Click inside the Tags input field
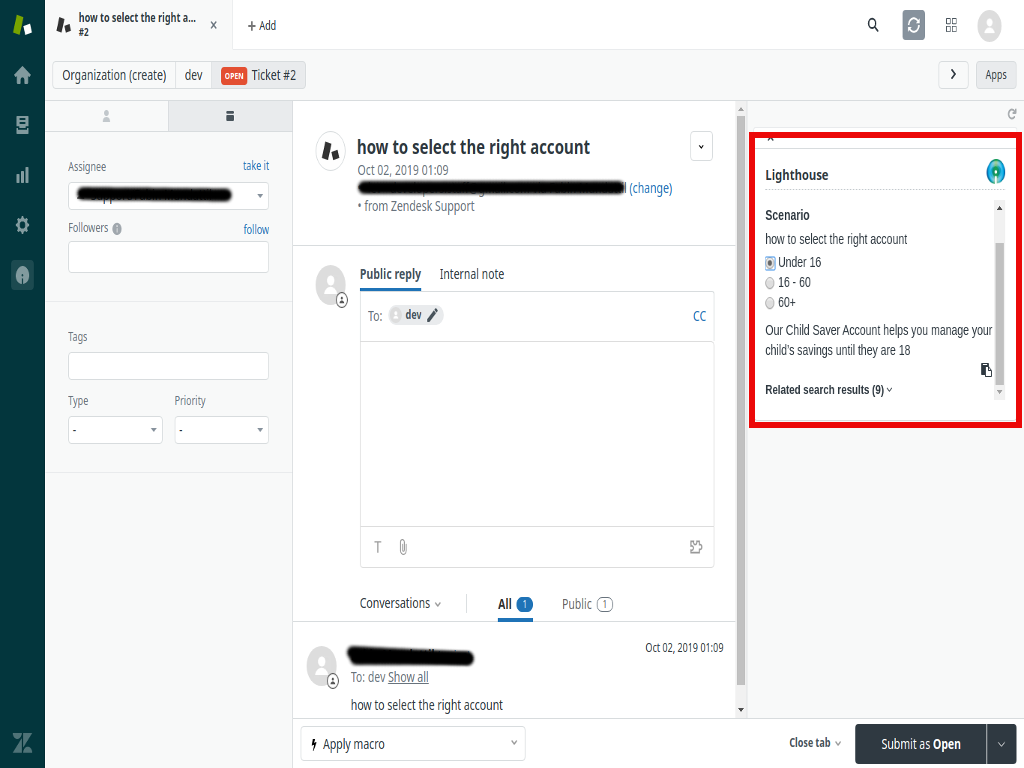The image size is (1024, 768). click(x=167, y=366)
